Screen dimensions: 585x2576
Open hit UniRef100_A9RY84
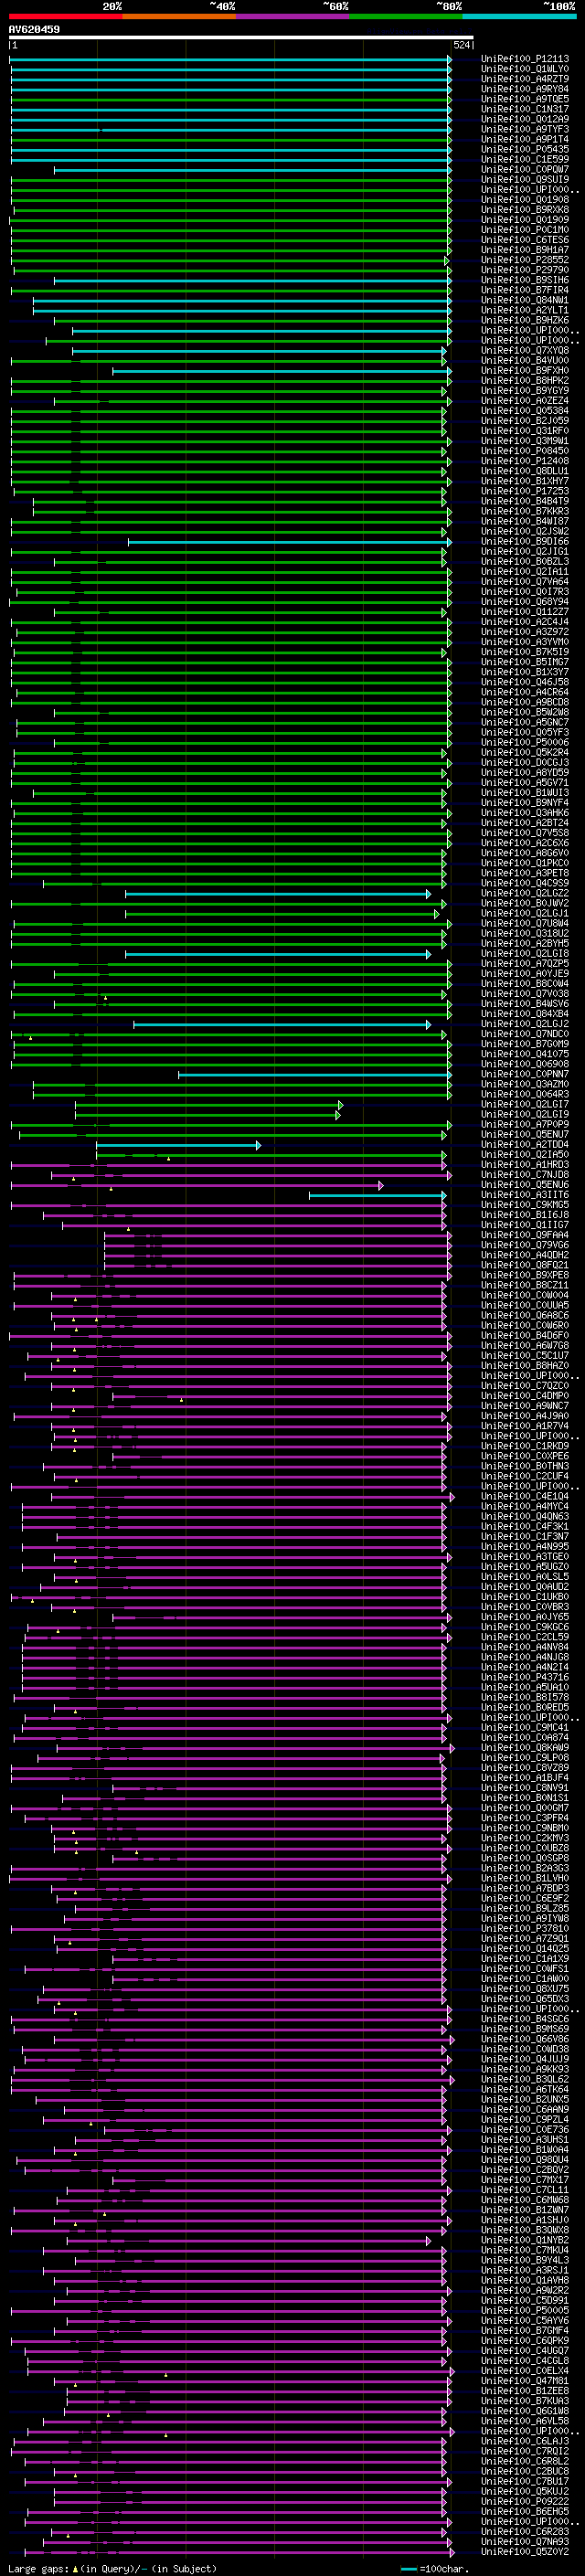coord(525,89)
